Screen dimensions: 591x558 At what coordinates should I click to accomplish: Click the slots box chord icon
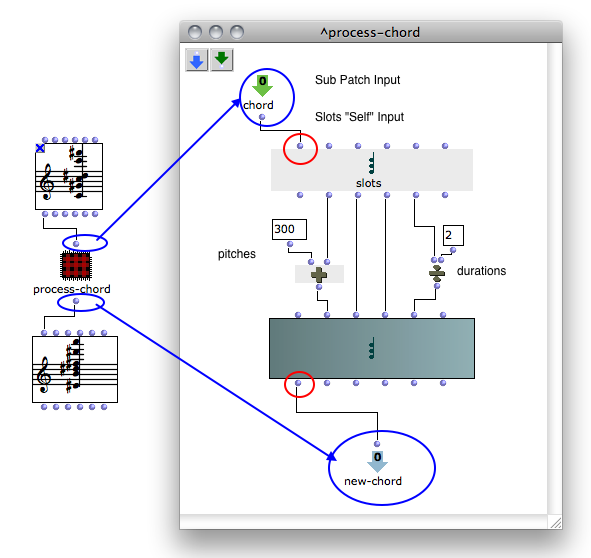click(x=372, y=163)
